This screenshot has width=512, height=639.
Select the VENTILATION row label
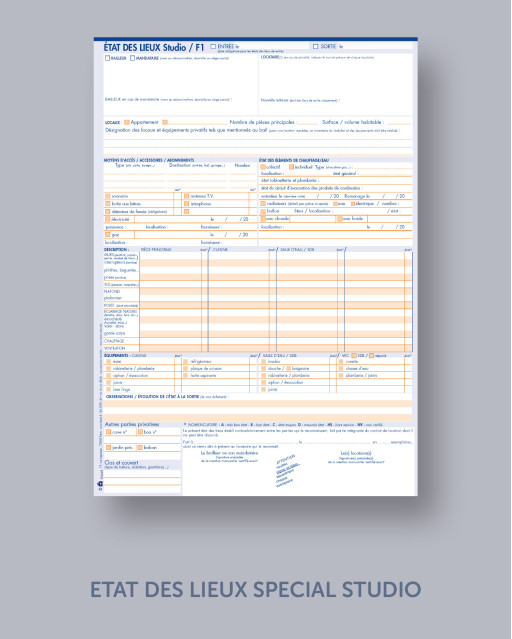coord(115,348)
